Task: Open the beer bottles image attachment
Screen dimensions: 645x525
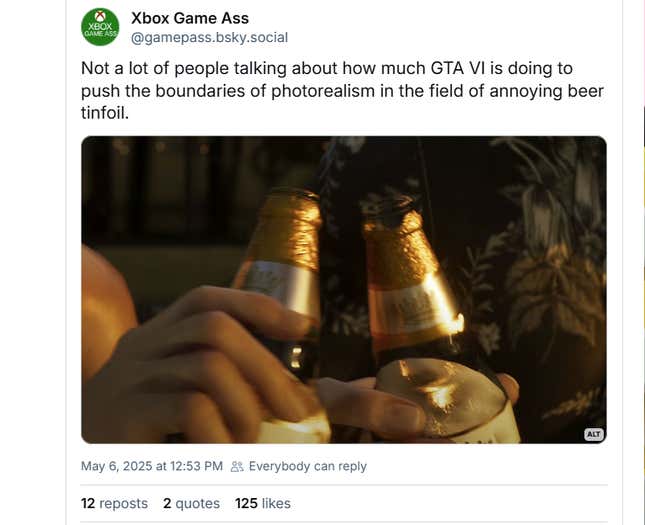Action: 343,290
